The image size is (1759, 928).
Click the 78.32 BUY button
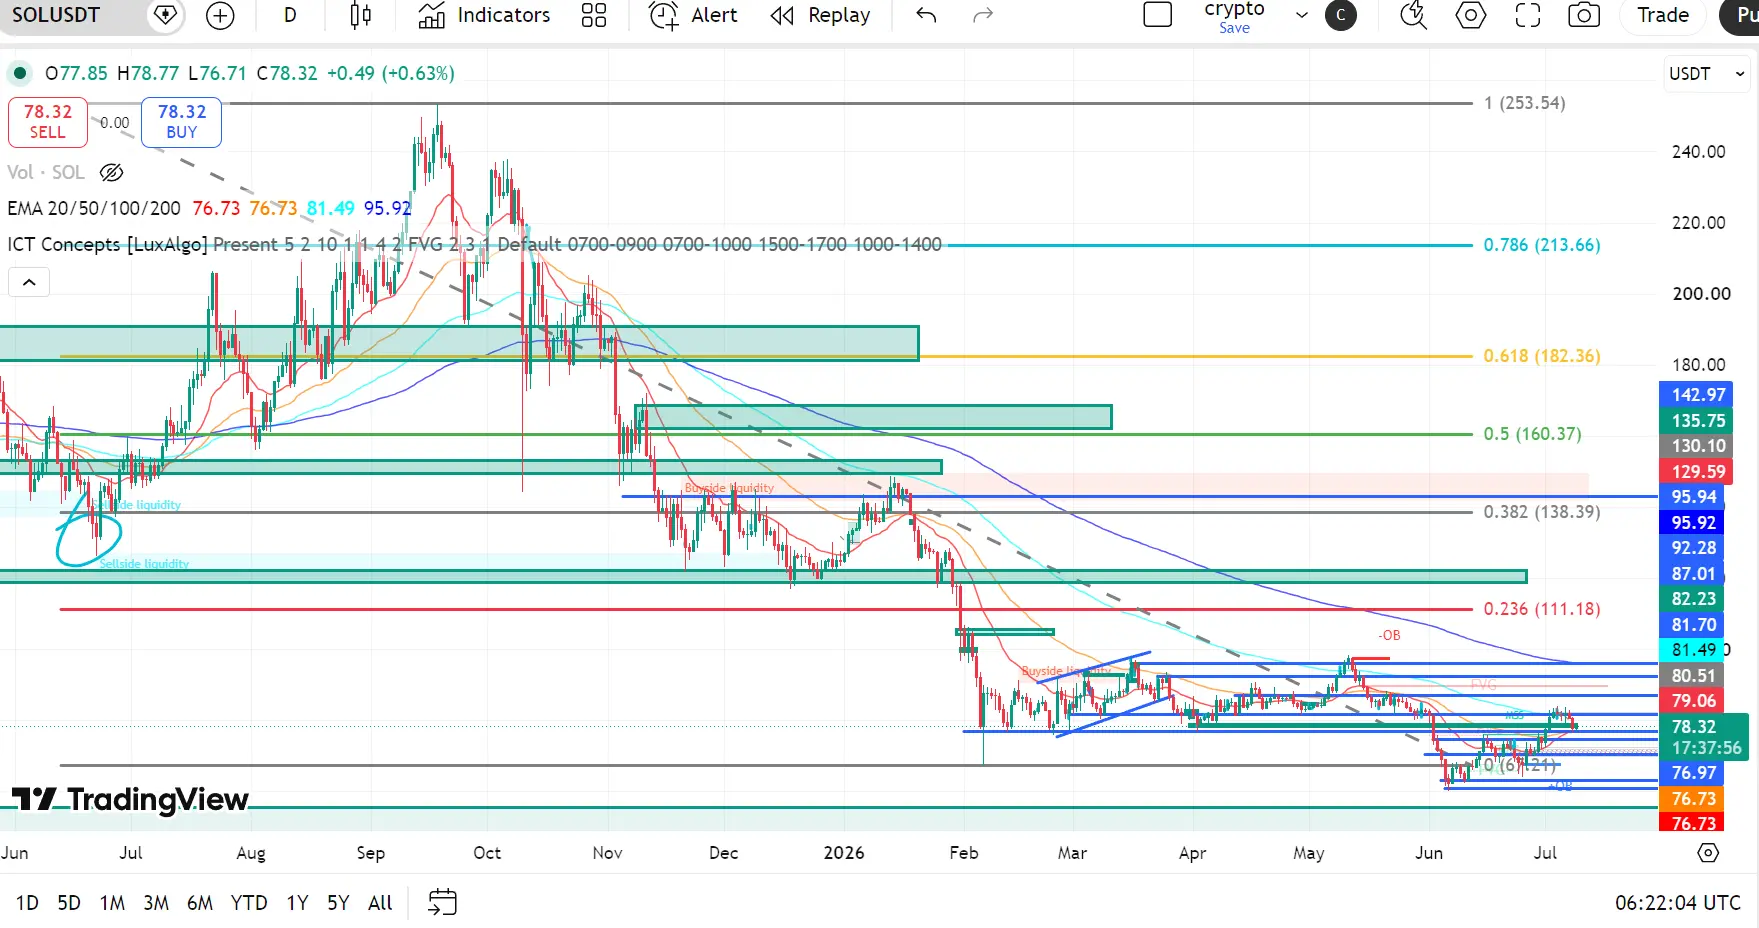tap(181, 122)
